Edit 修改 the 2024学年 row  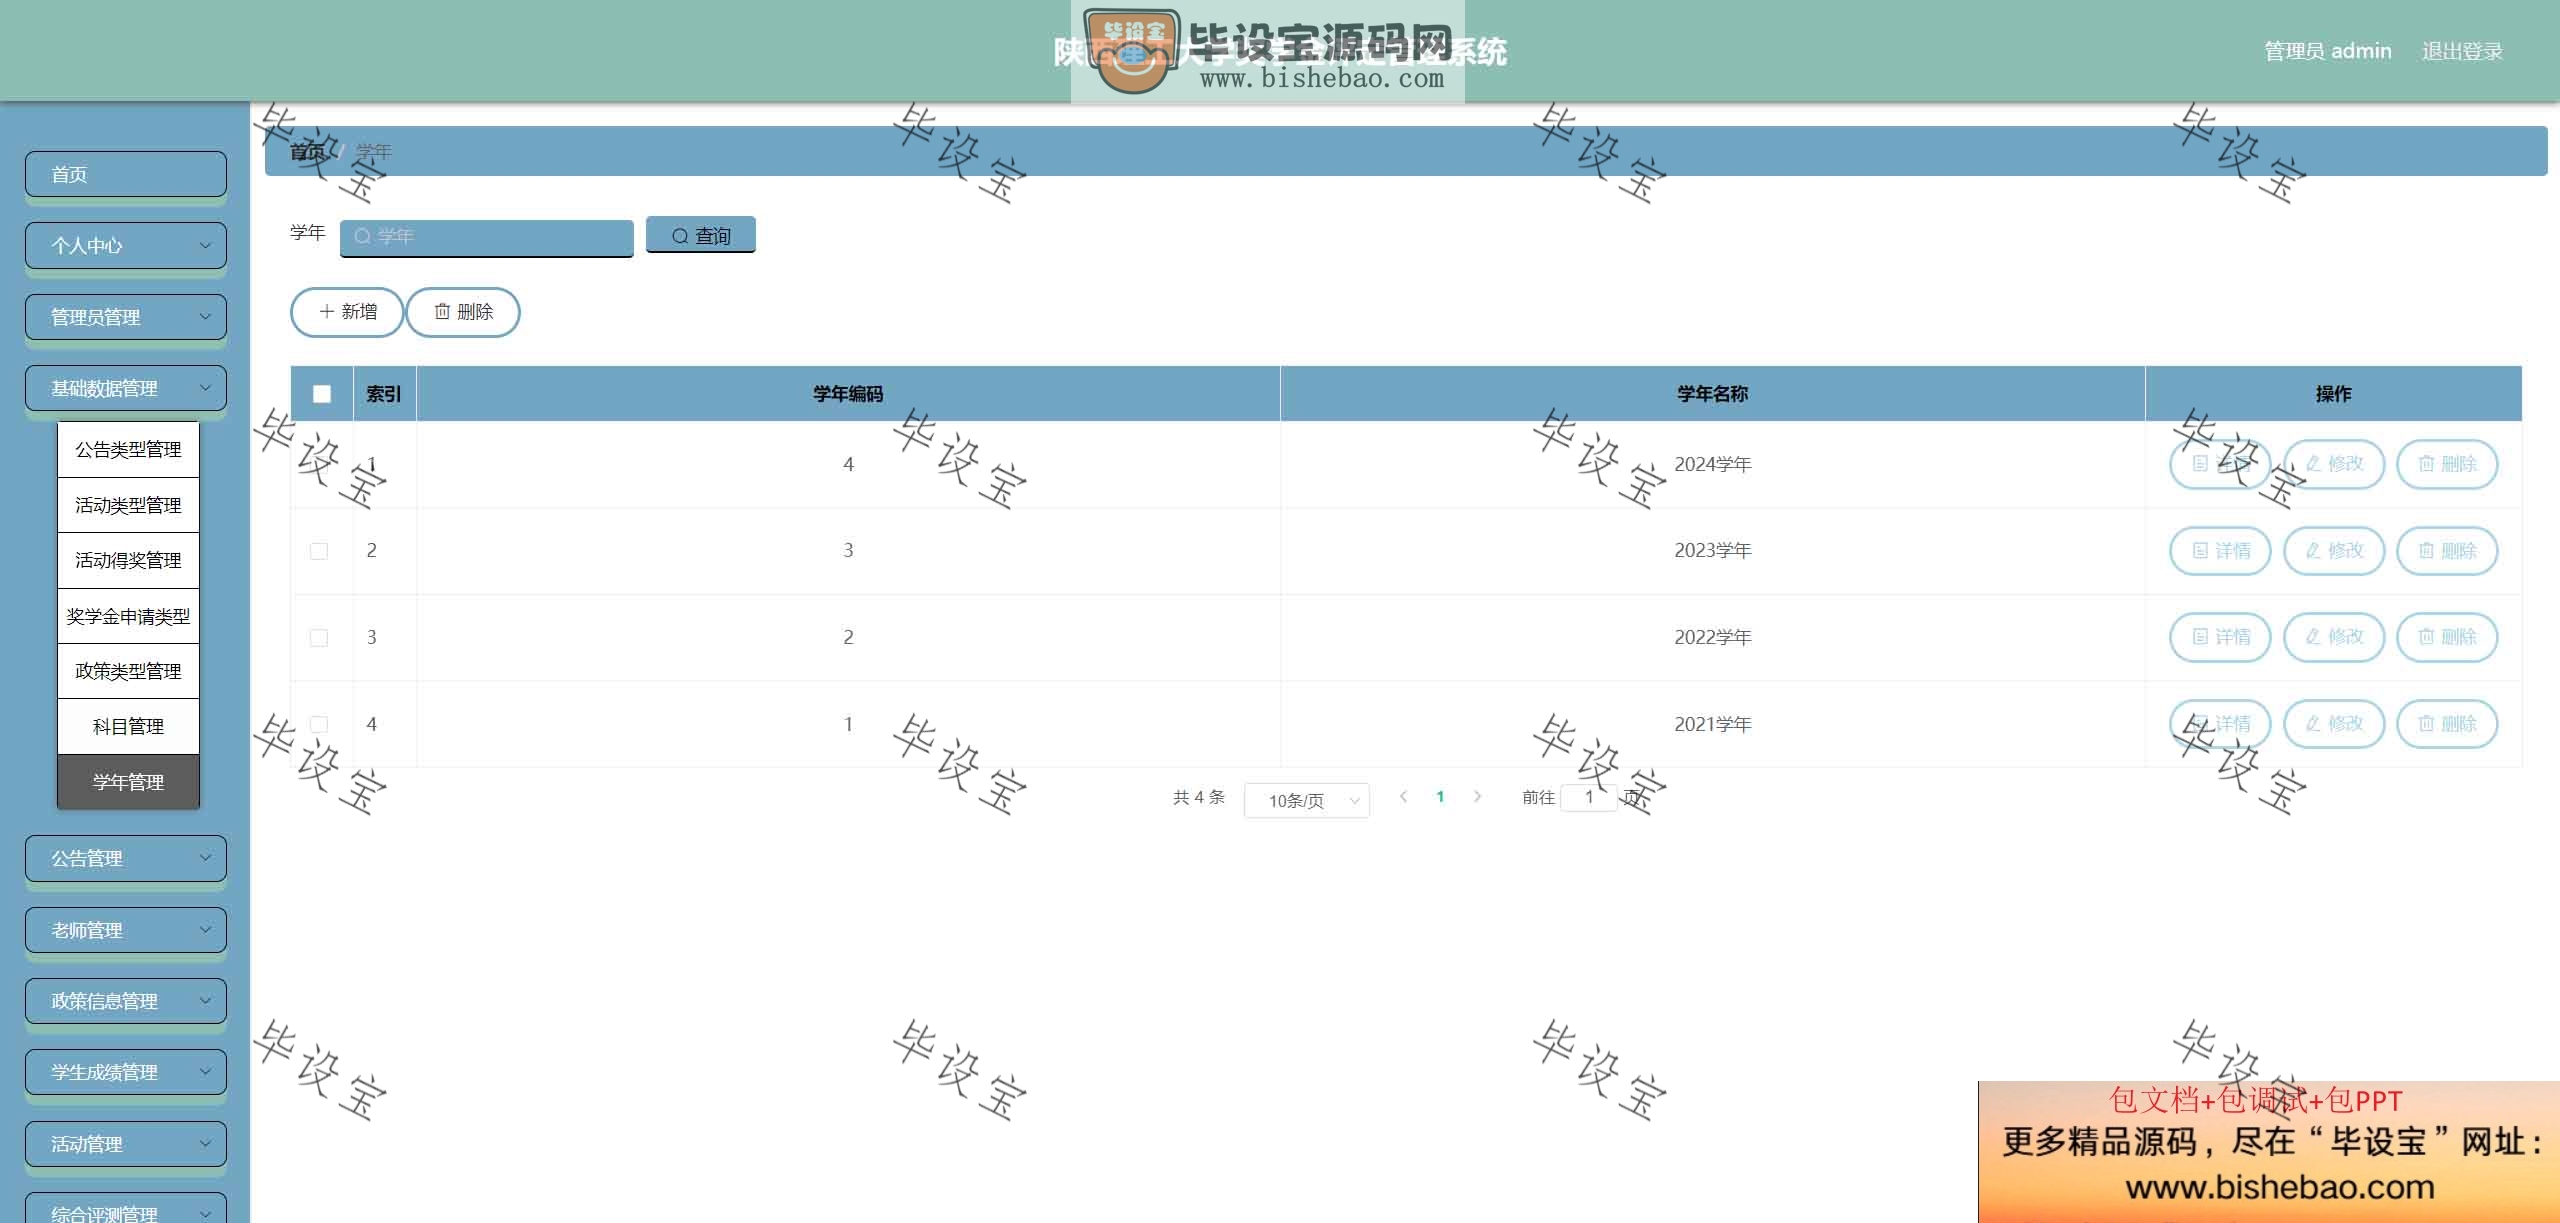click(x=2334, y=464)
